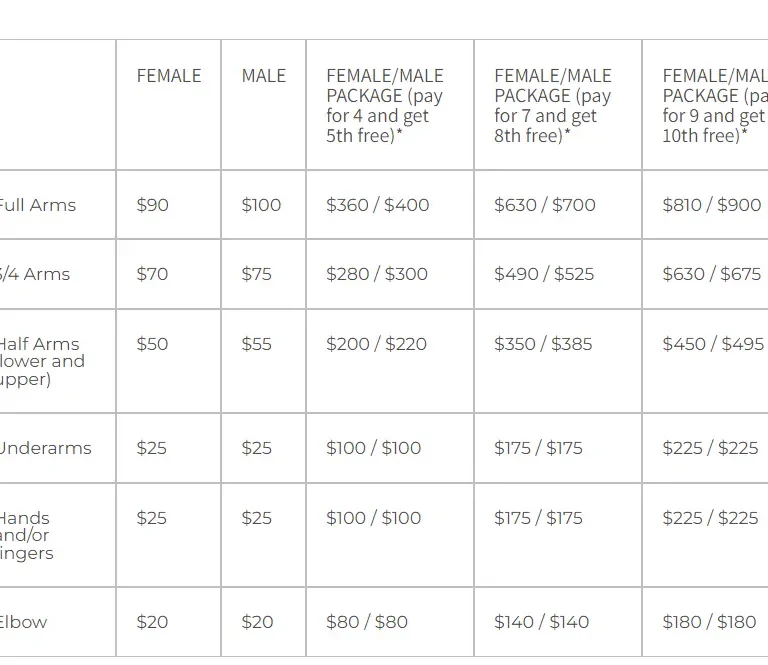Click the $280 / $300 package price

click(x=377, y=274)
